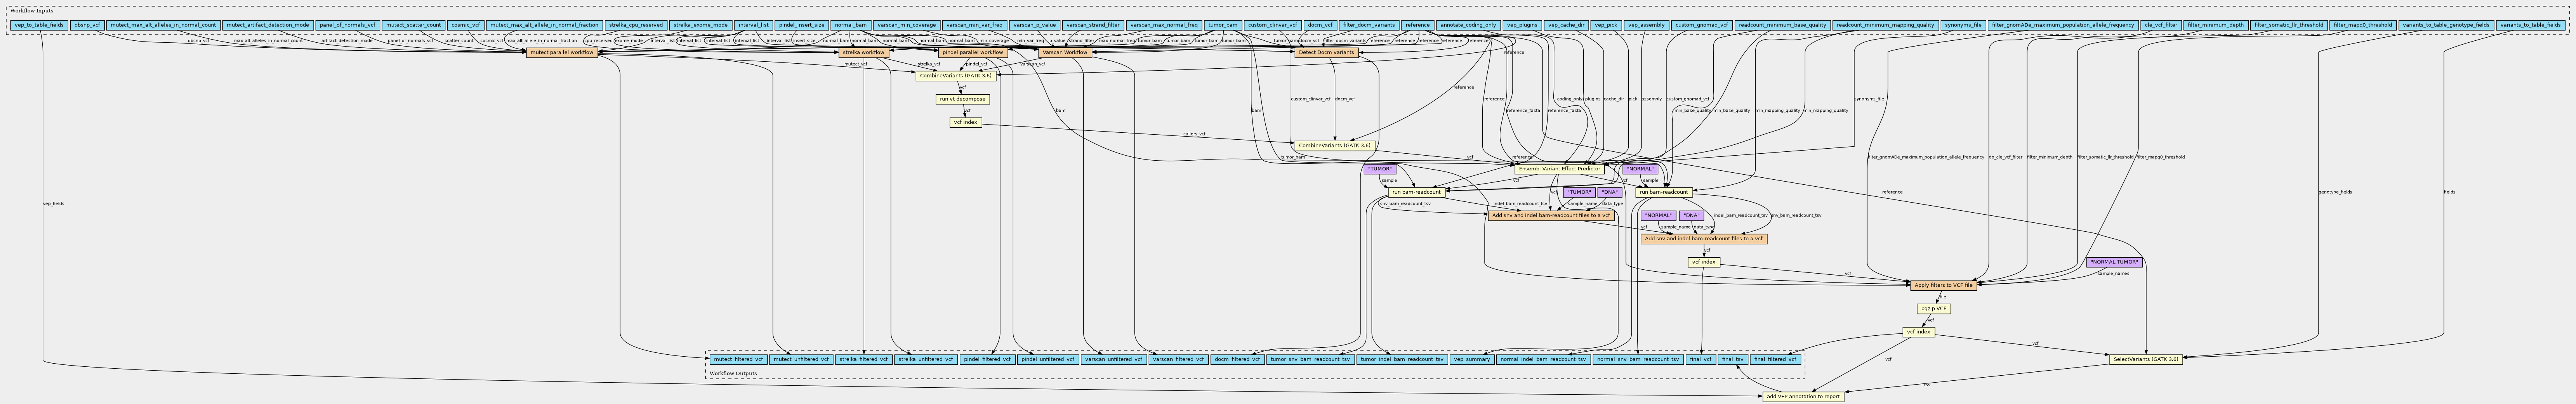Click the mutect_artifact_detection_mode input
Viewport: 2576px width, 404px height.
click(268, 24)
